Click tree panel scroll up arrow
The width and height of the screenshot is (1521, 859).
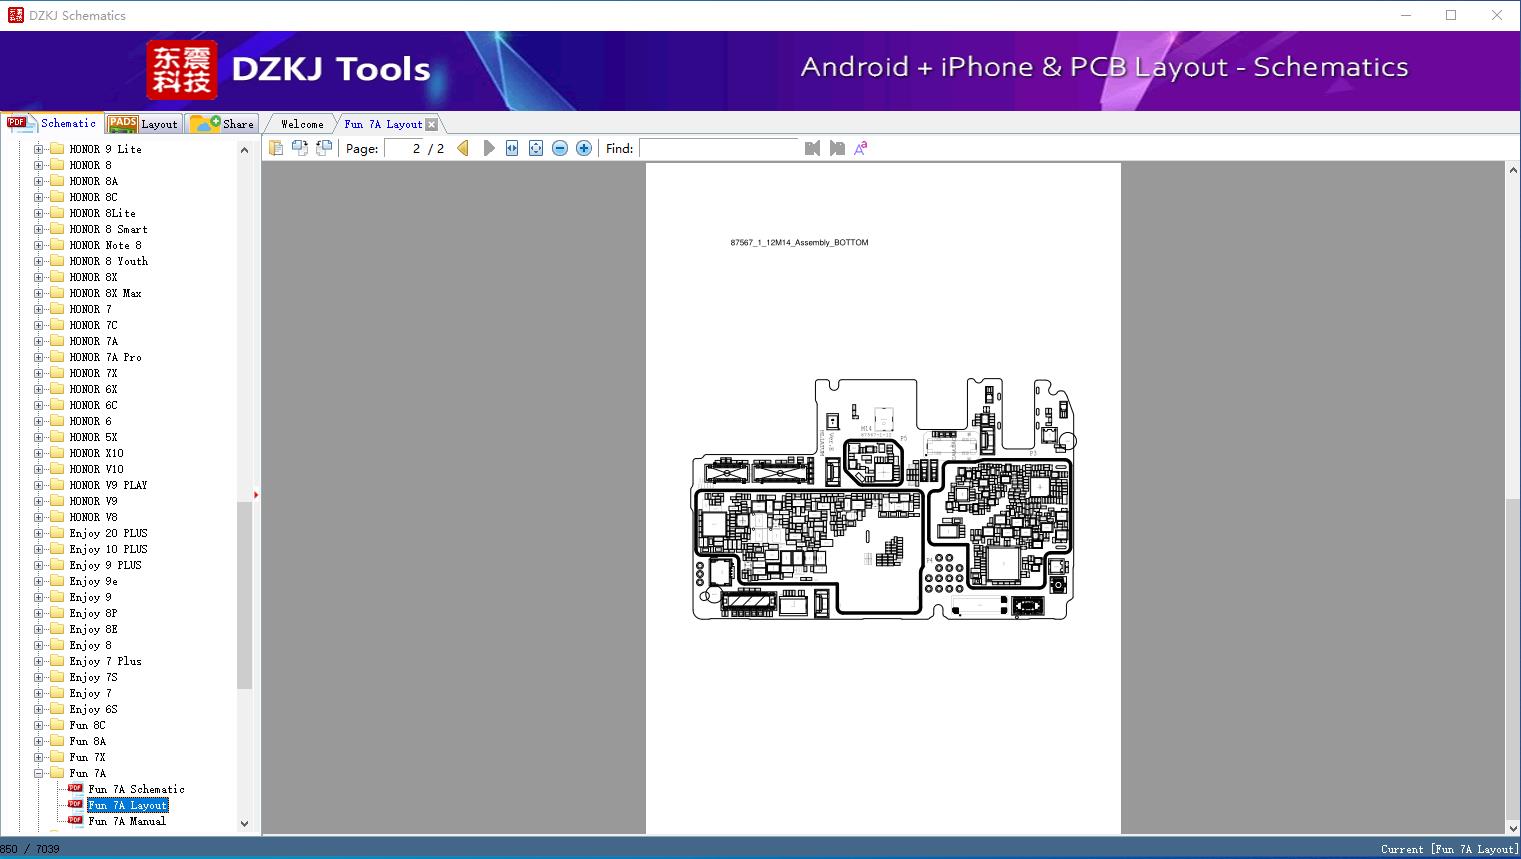pyautogui.click(x=244, y=150)
